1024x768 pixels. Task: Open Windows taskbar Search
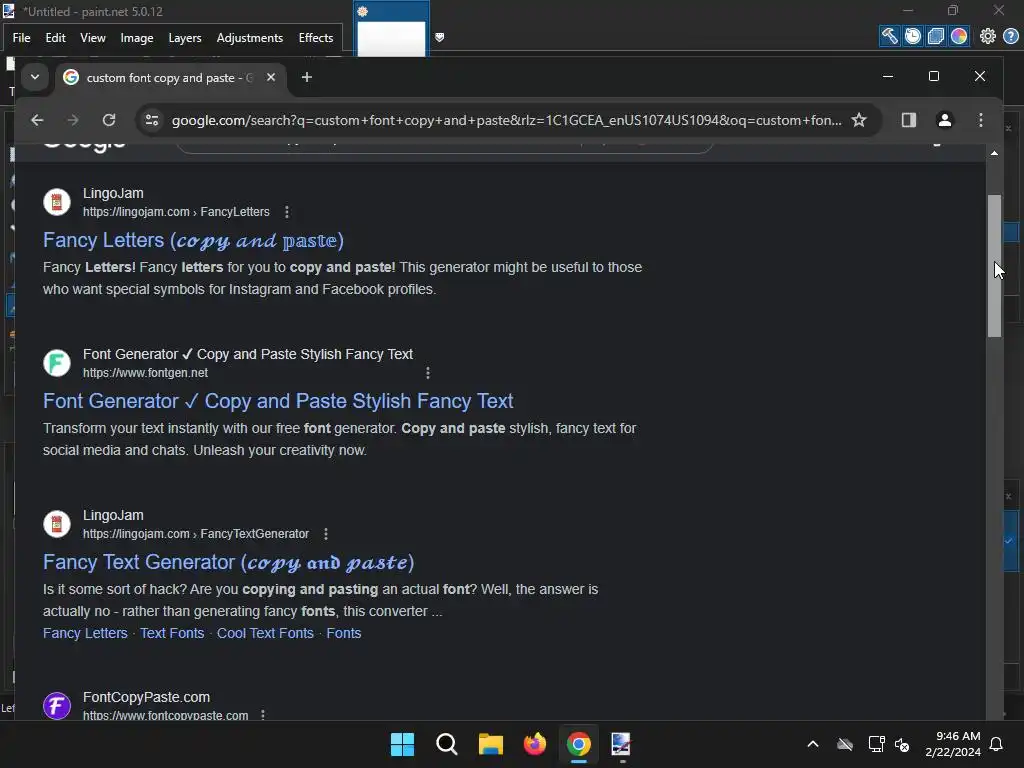pos(447,744)
